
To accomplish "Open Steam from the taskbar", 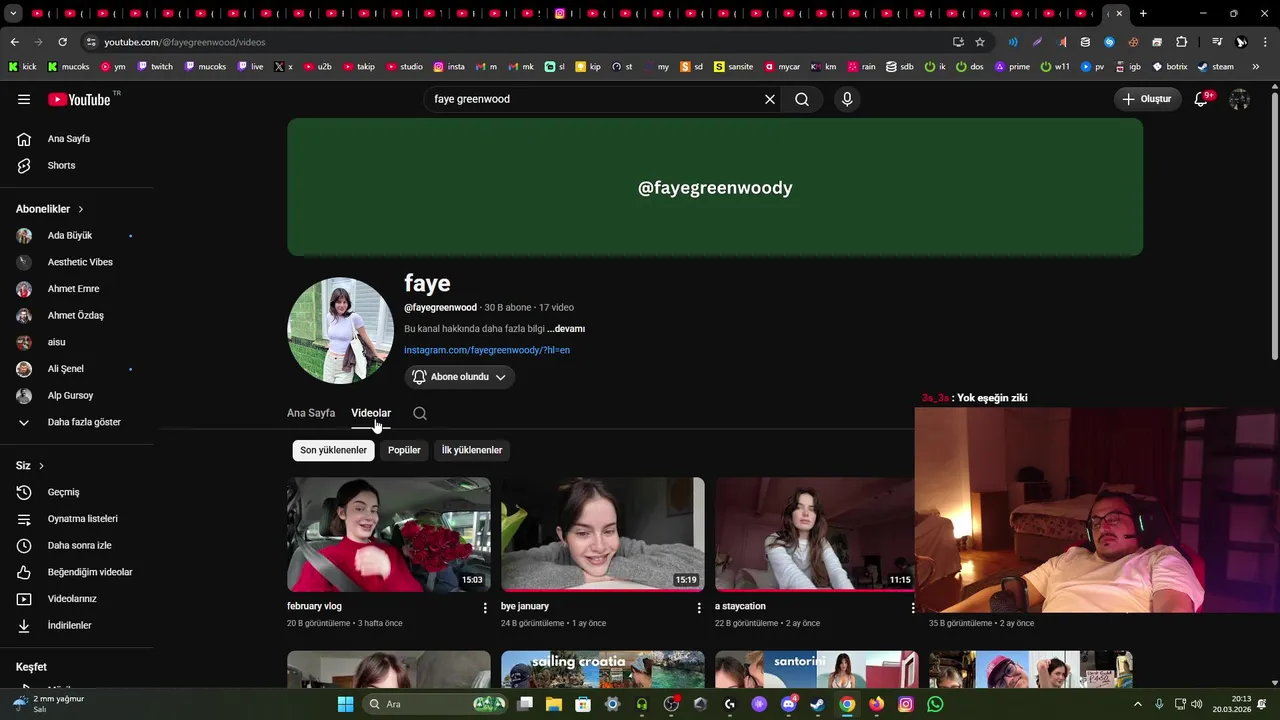I will click(x=818, y=704).
